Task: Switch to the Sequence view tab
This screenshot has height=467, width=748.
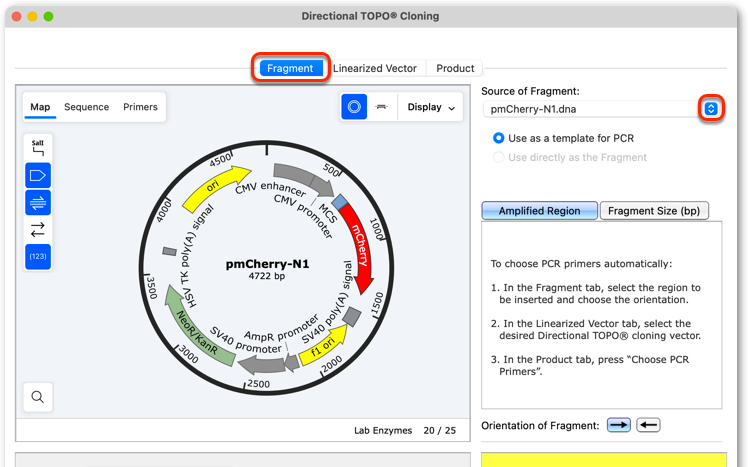Action: 86,107
